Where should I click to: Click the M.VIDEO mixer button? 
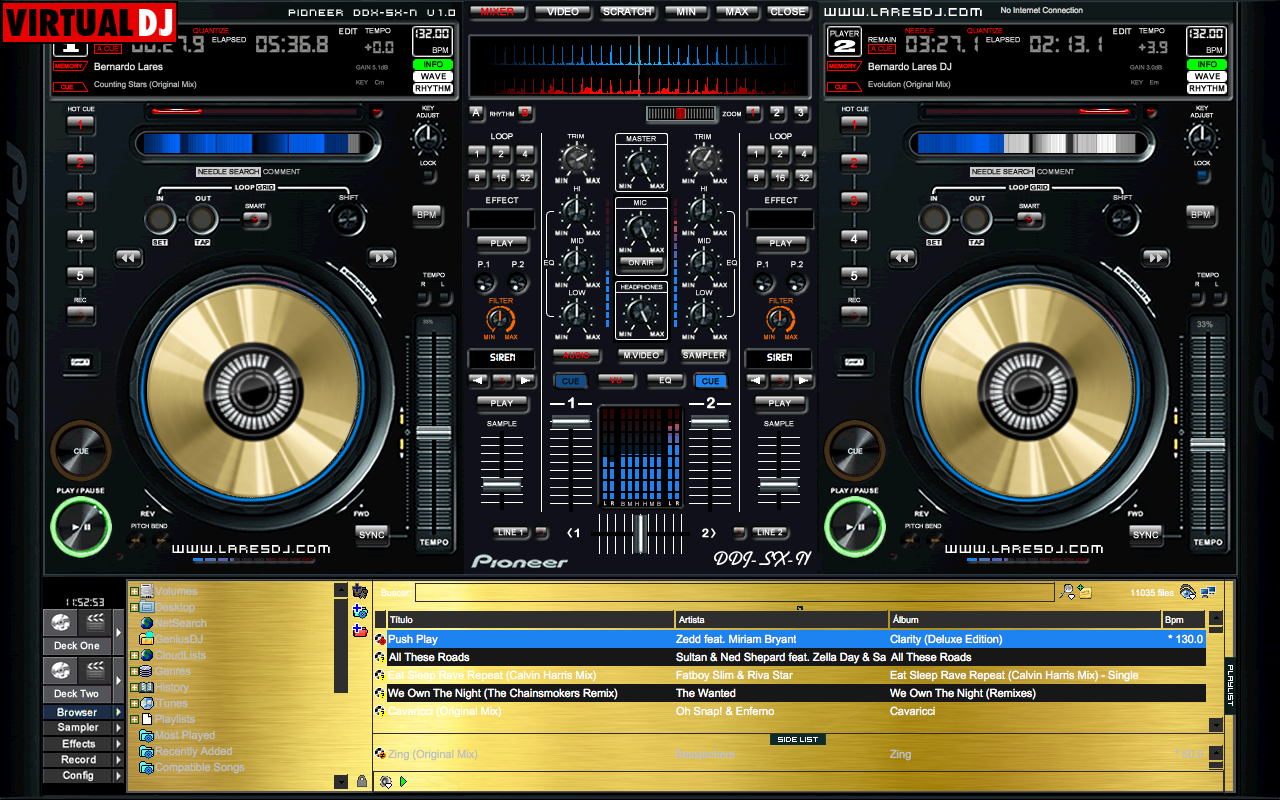(x=641, y=355)
